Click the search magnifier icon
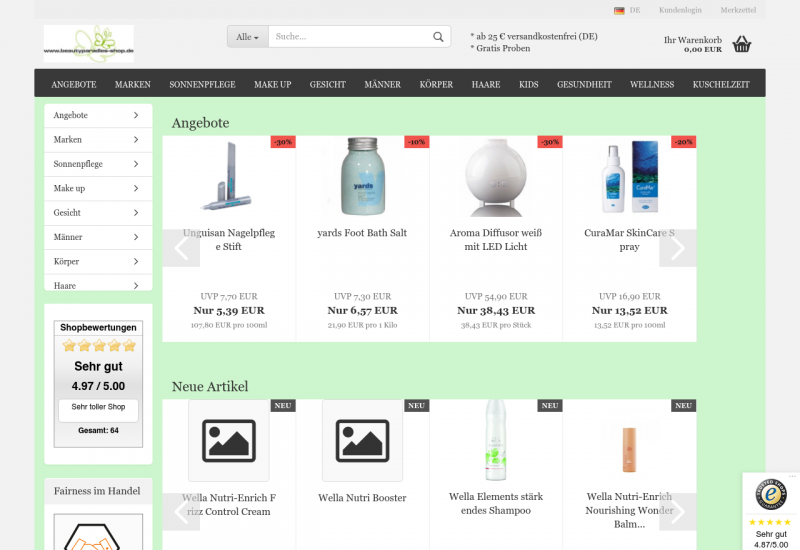 point(438,37)
